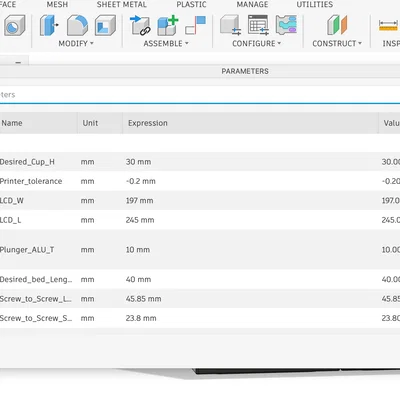Expand the CONFIGURE dropdown menu
Viewport: 400px width, 400px height.
coord(256,44)
